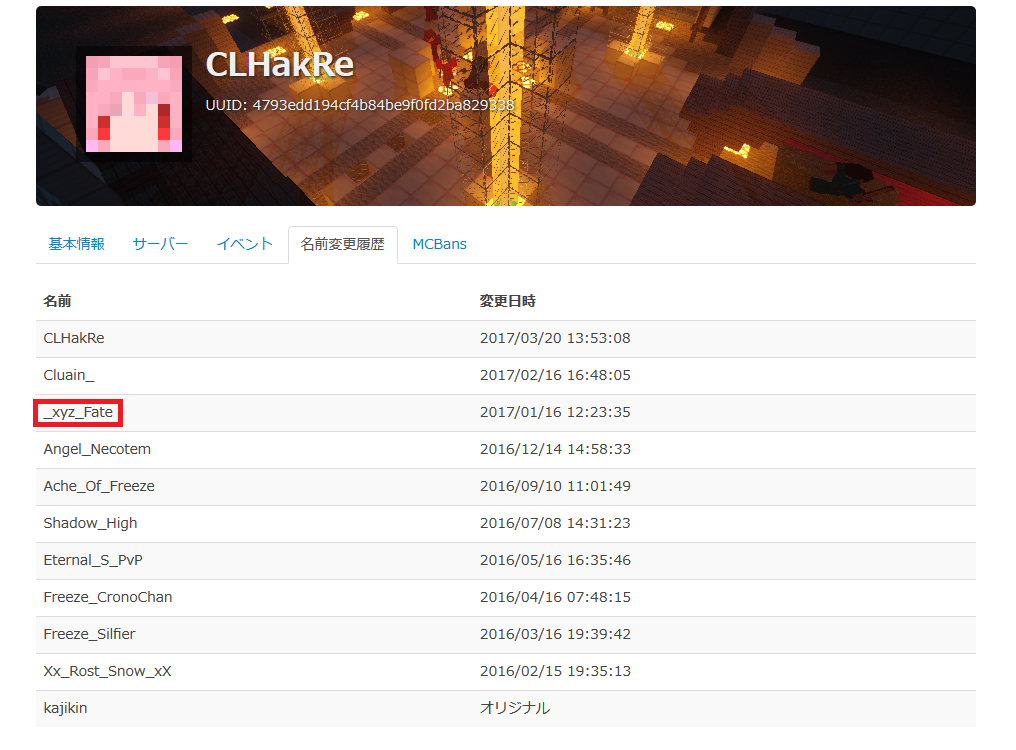Click the オリジナル label for kajikin
The image size is (1016, 750).
click(515, 708)
